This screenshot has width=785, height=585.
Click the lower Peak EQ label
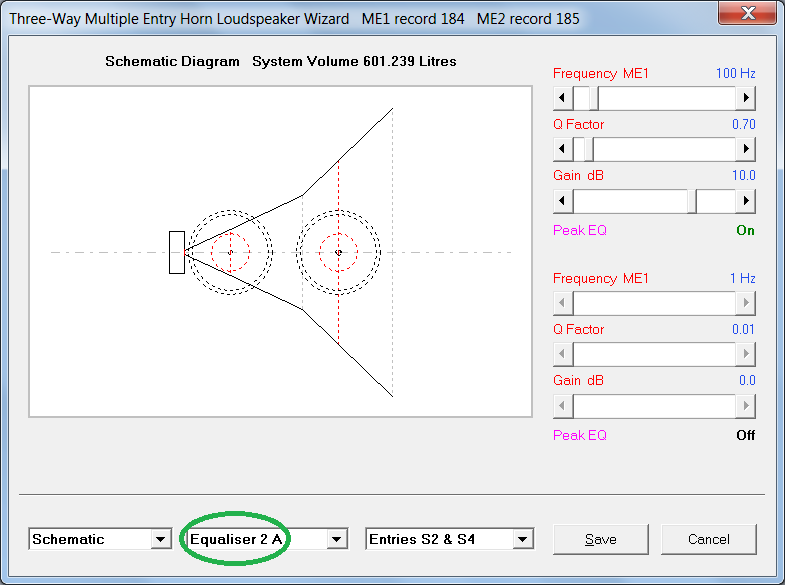580,435
